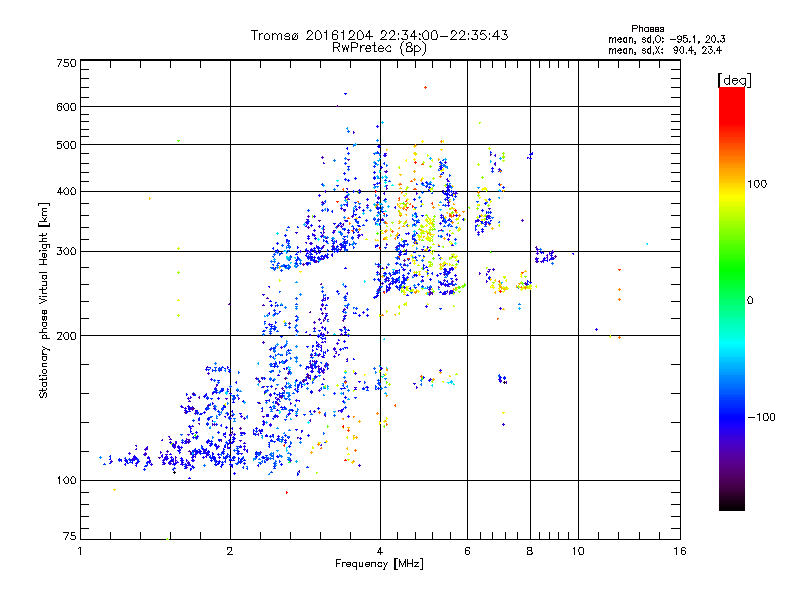Click the 'RwPretec (8p)' subtitle

point(379,48)
